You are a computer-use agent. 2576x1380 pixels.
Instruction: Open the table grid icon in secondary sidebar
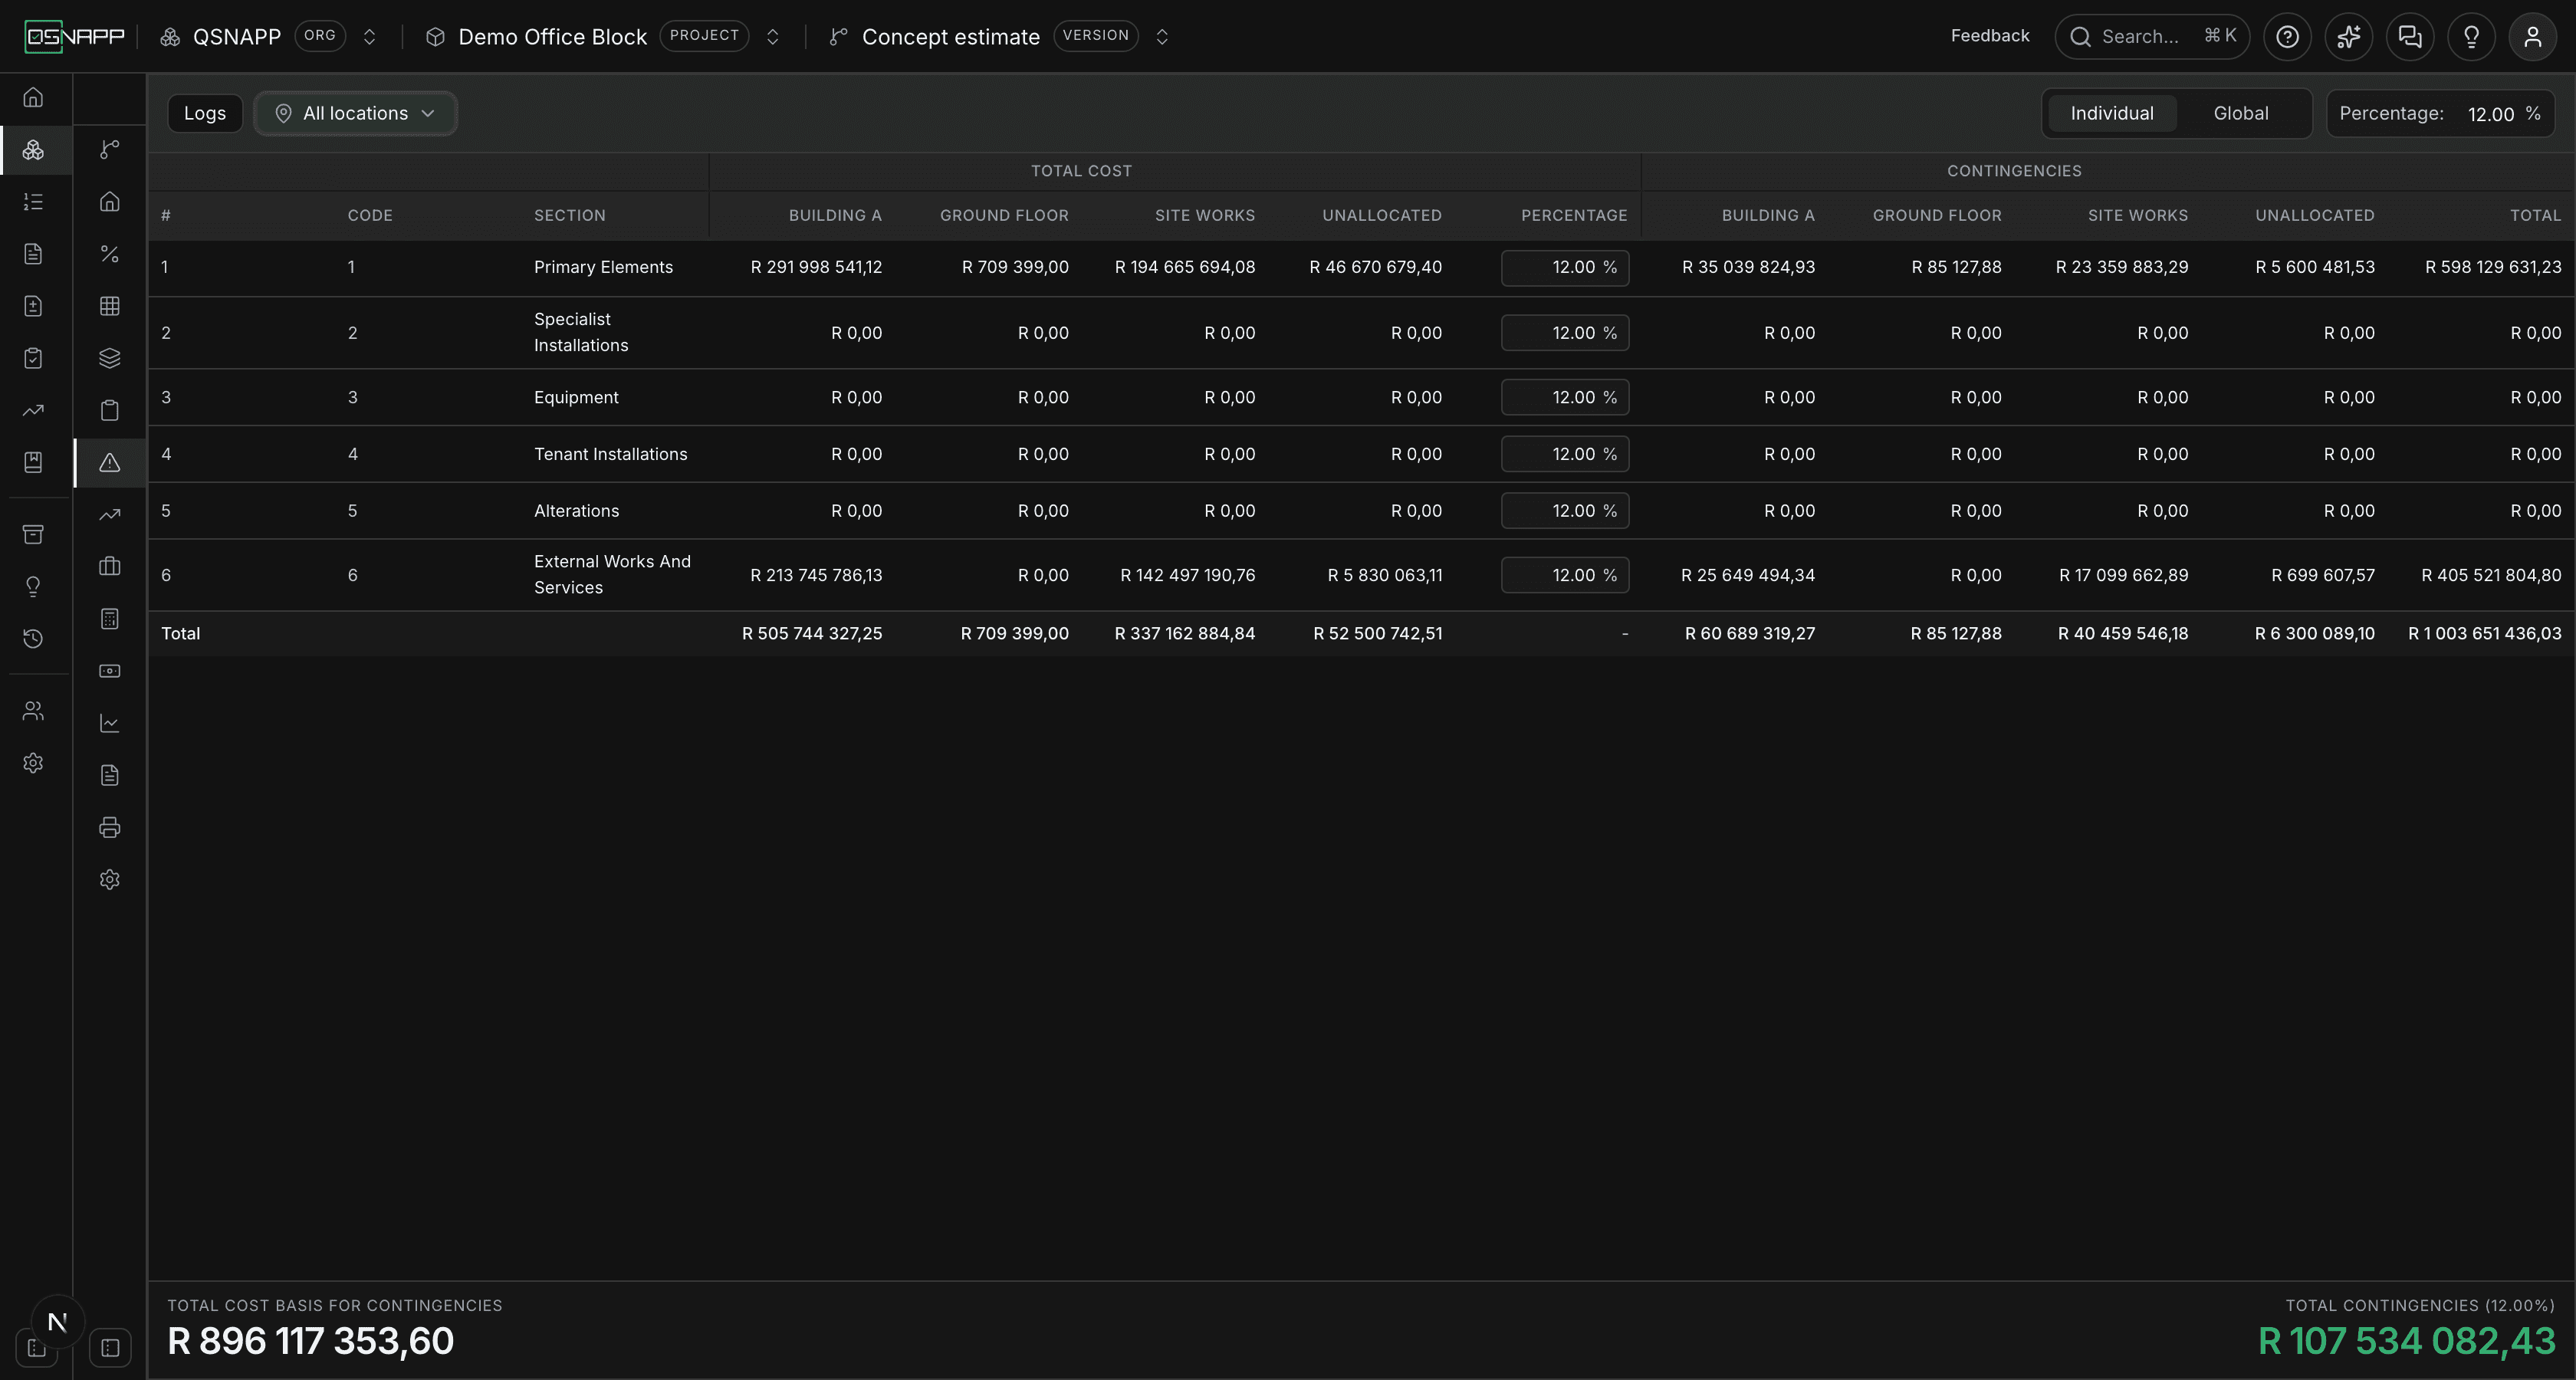[x=110, y=306]
